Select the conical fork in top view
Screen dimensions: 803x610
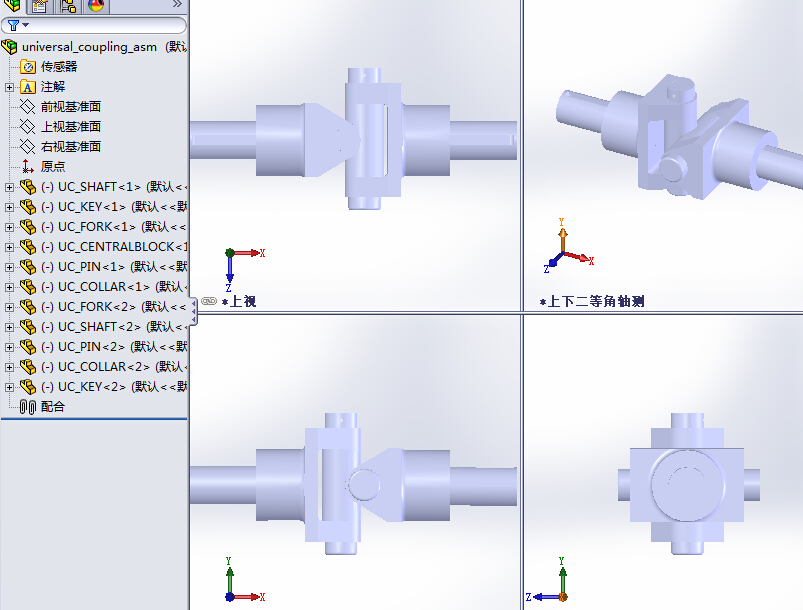pyautogui.click(x=332, y=140)
